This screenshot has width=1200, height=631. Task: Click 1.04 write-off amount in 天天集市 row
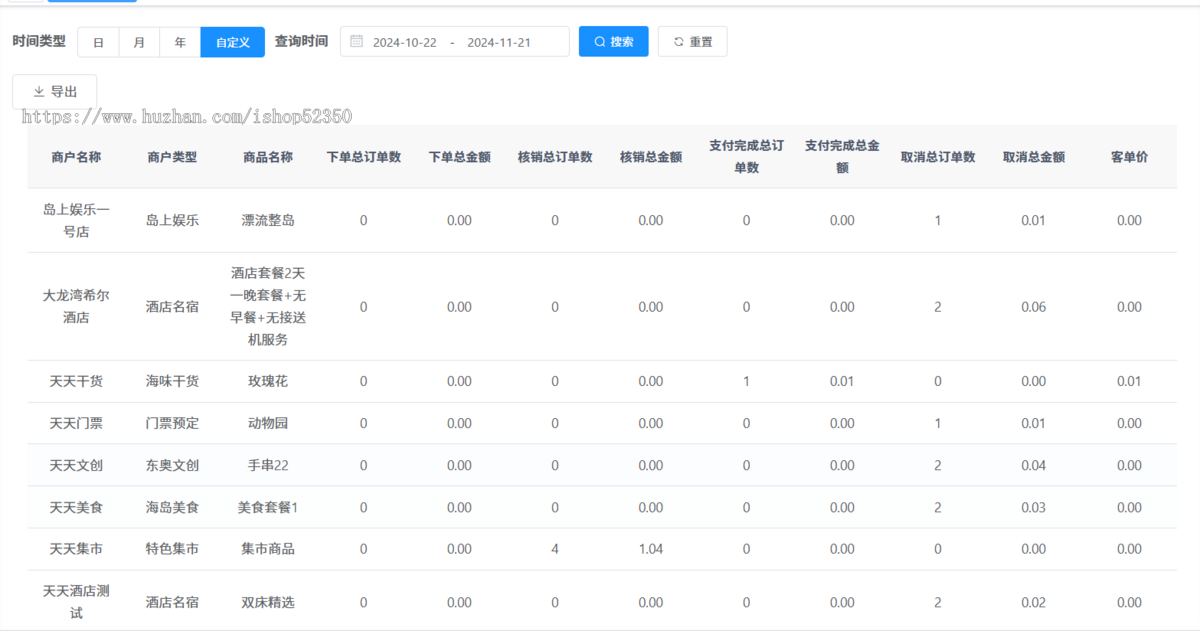(x=651, y=549)
